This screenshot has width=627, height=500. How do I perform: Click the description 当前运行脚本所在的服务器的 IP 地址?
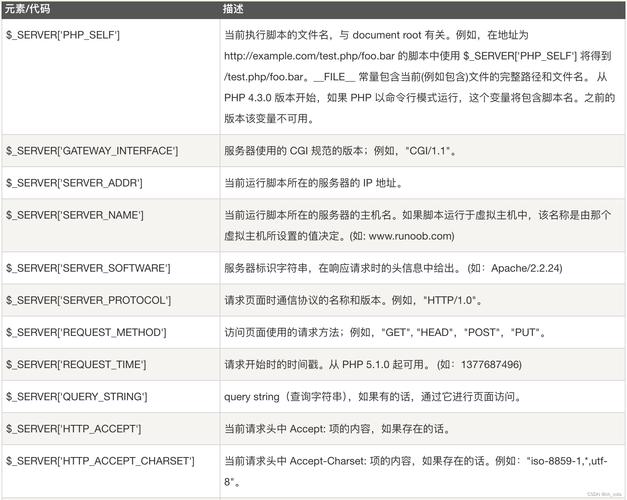313,183
